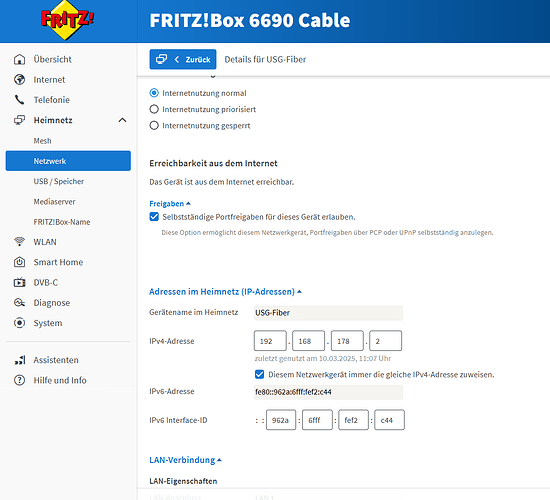Open USB / Speicher menu entry

(x=59, y=181)
